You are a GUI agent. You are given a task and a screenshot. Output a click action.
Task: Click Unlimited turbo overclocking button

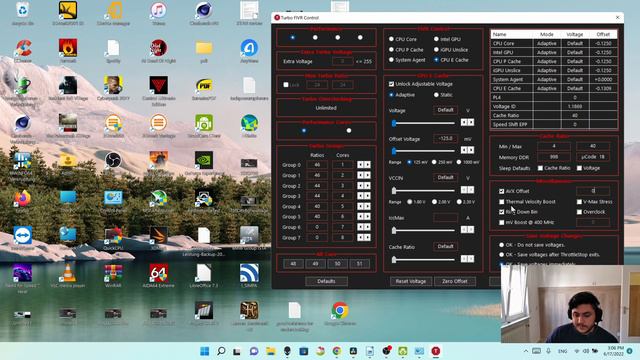(326, 108)
